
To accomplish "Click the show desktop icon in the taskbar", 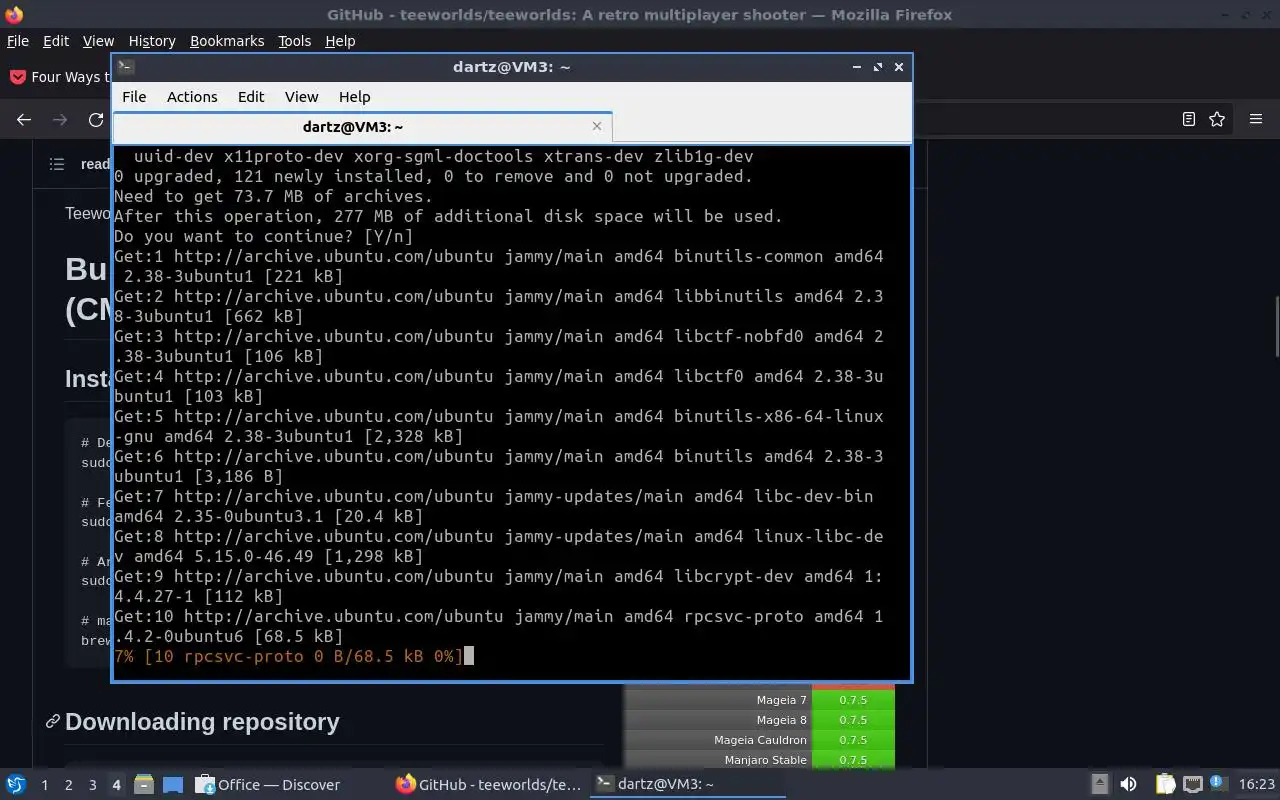I will 173,785.
